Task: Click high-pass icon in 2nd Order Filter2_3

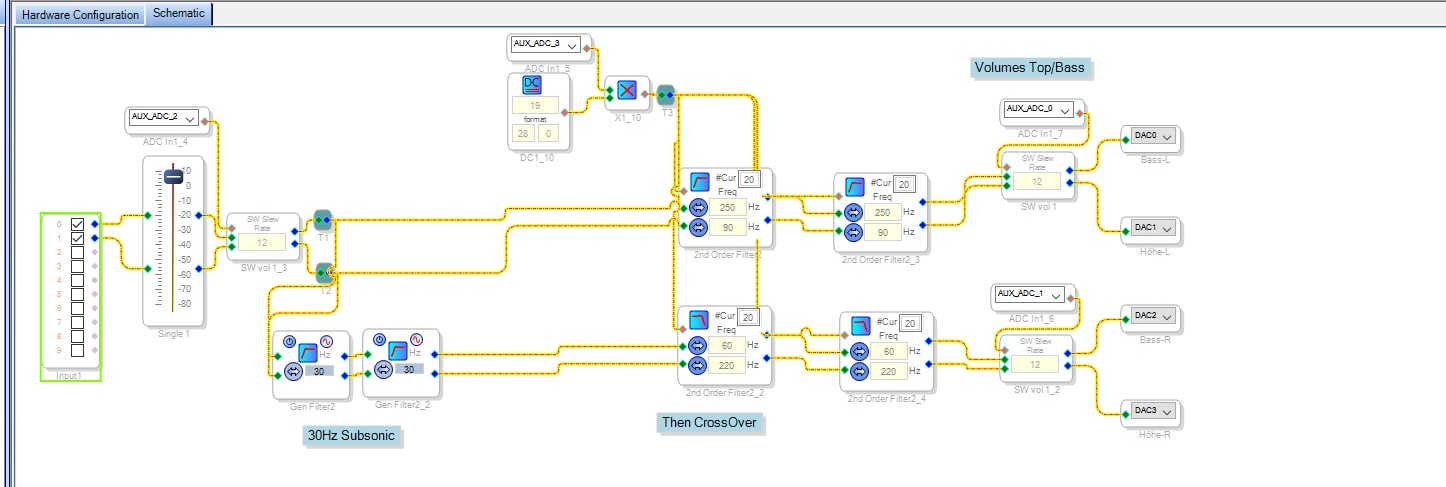Action: coord(854,186)
